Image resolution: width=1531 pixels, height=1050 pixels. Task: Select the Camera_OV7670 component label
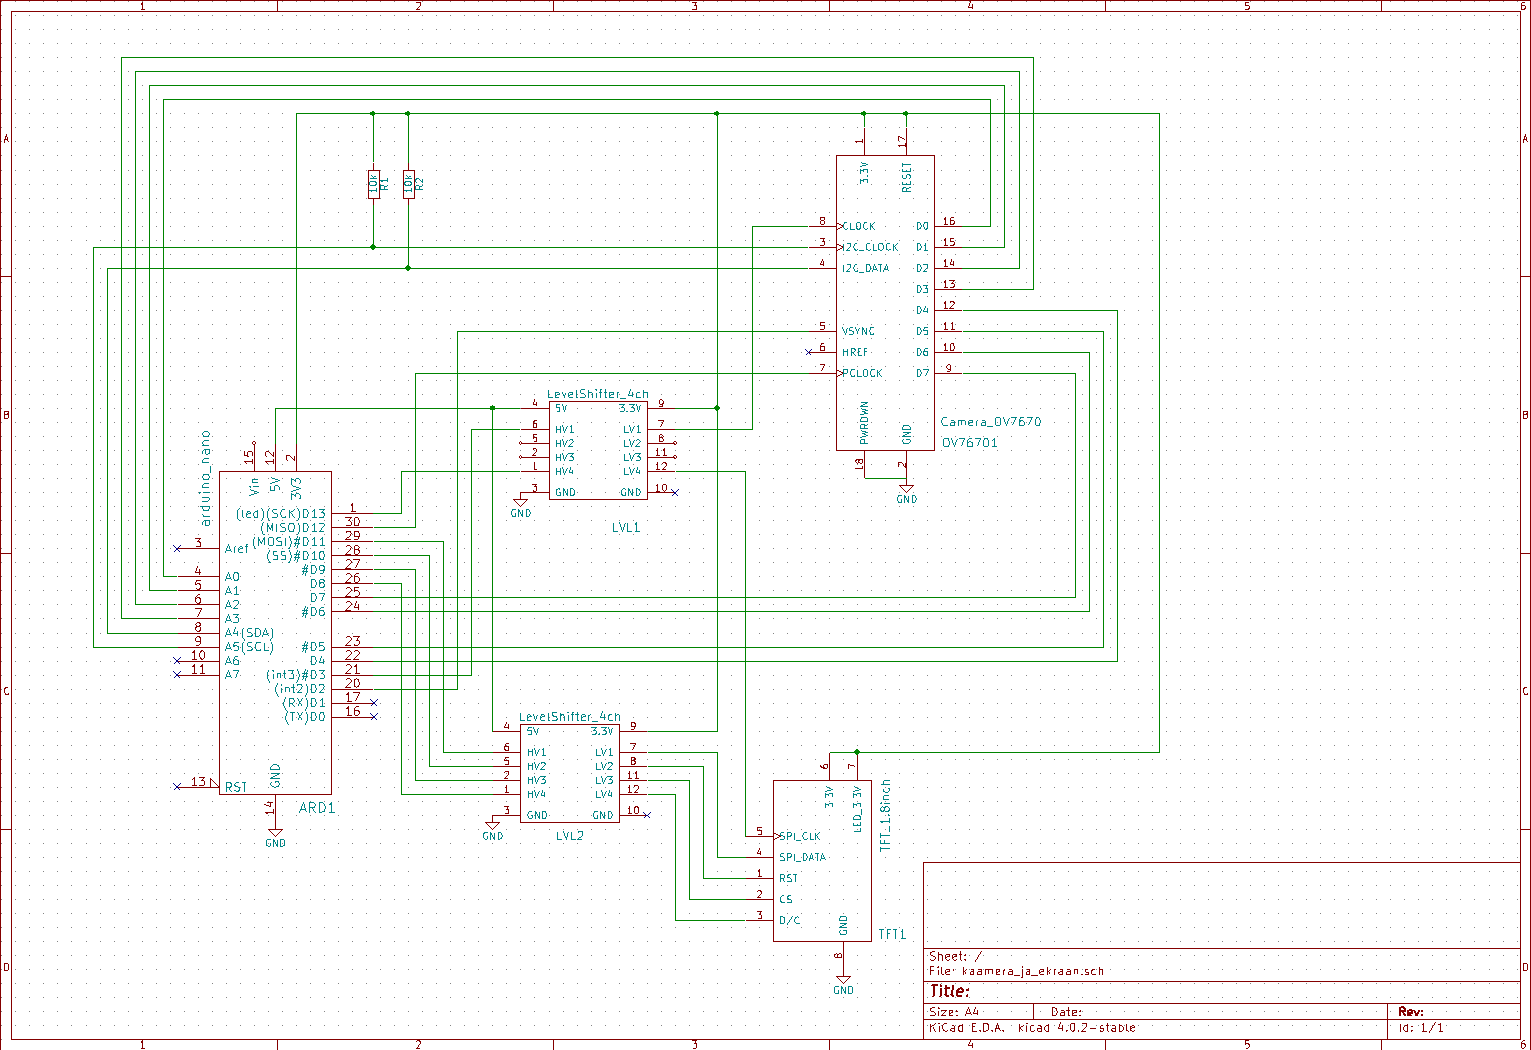click(990, 422)
